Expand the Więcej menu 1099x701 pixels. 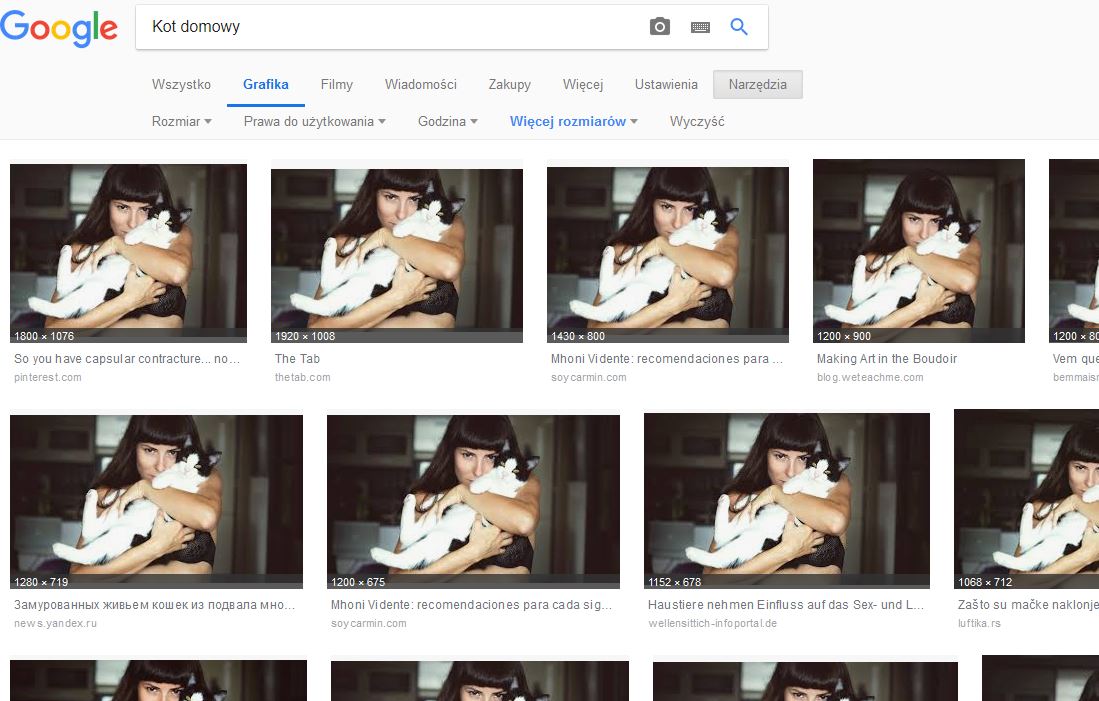582,84
